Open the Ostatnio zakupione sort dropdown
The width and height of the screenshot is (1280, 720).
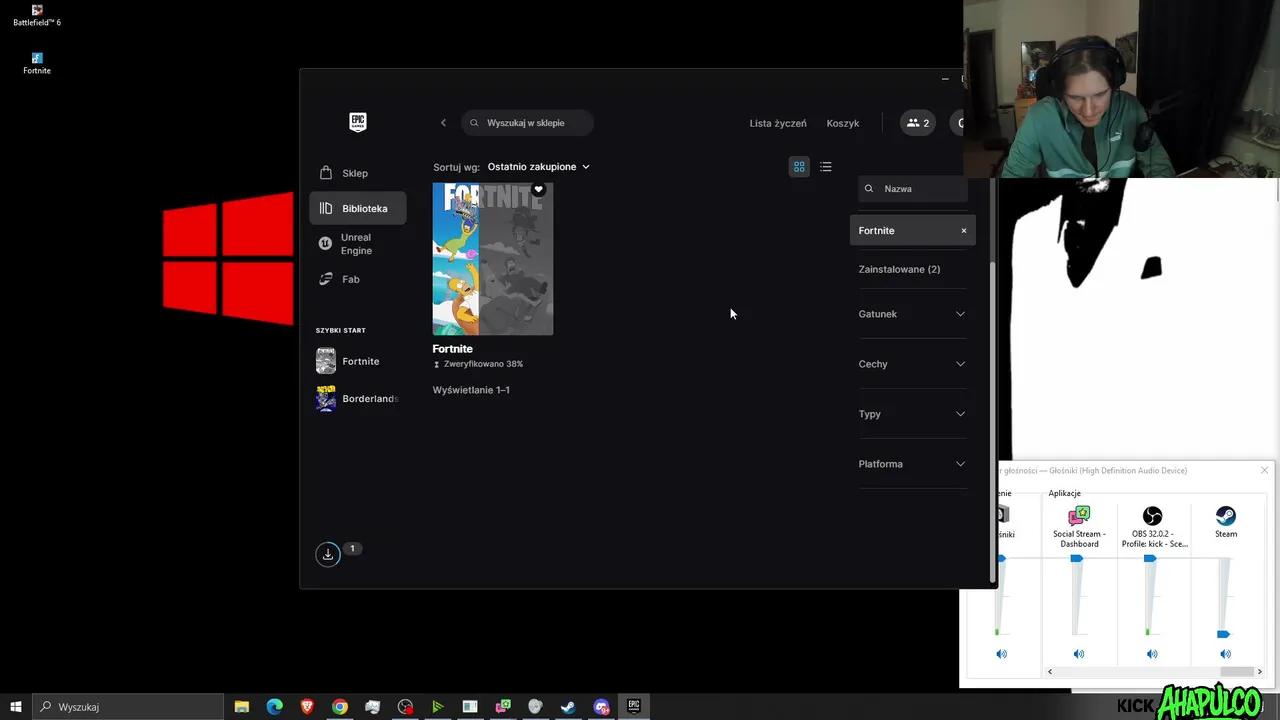pyautogui.click(x=539, y=167)
